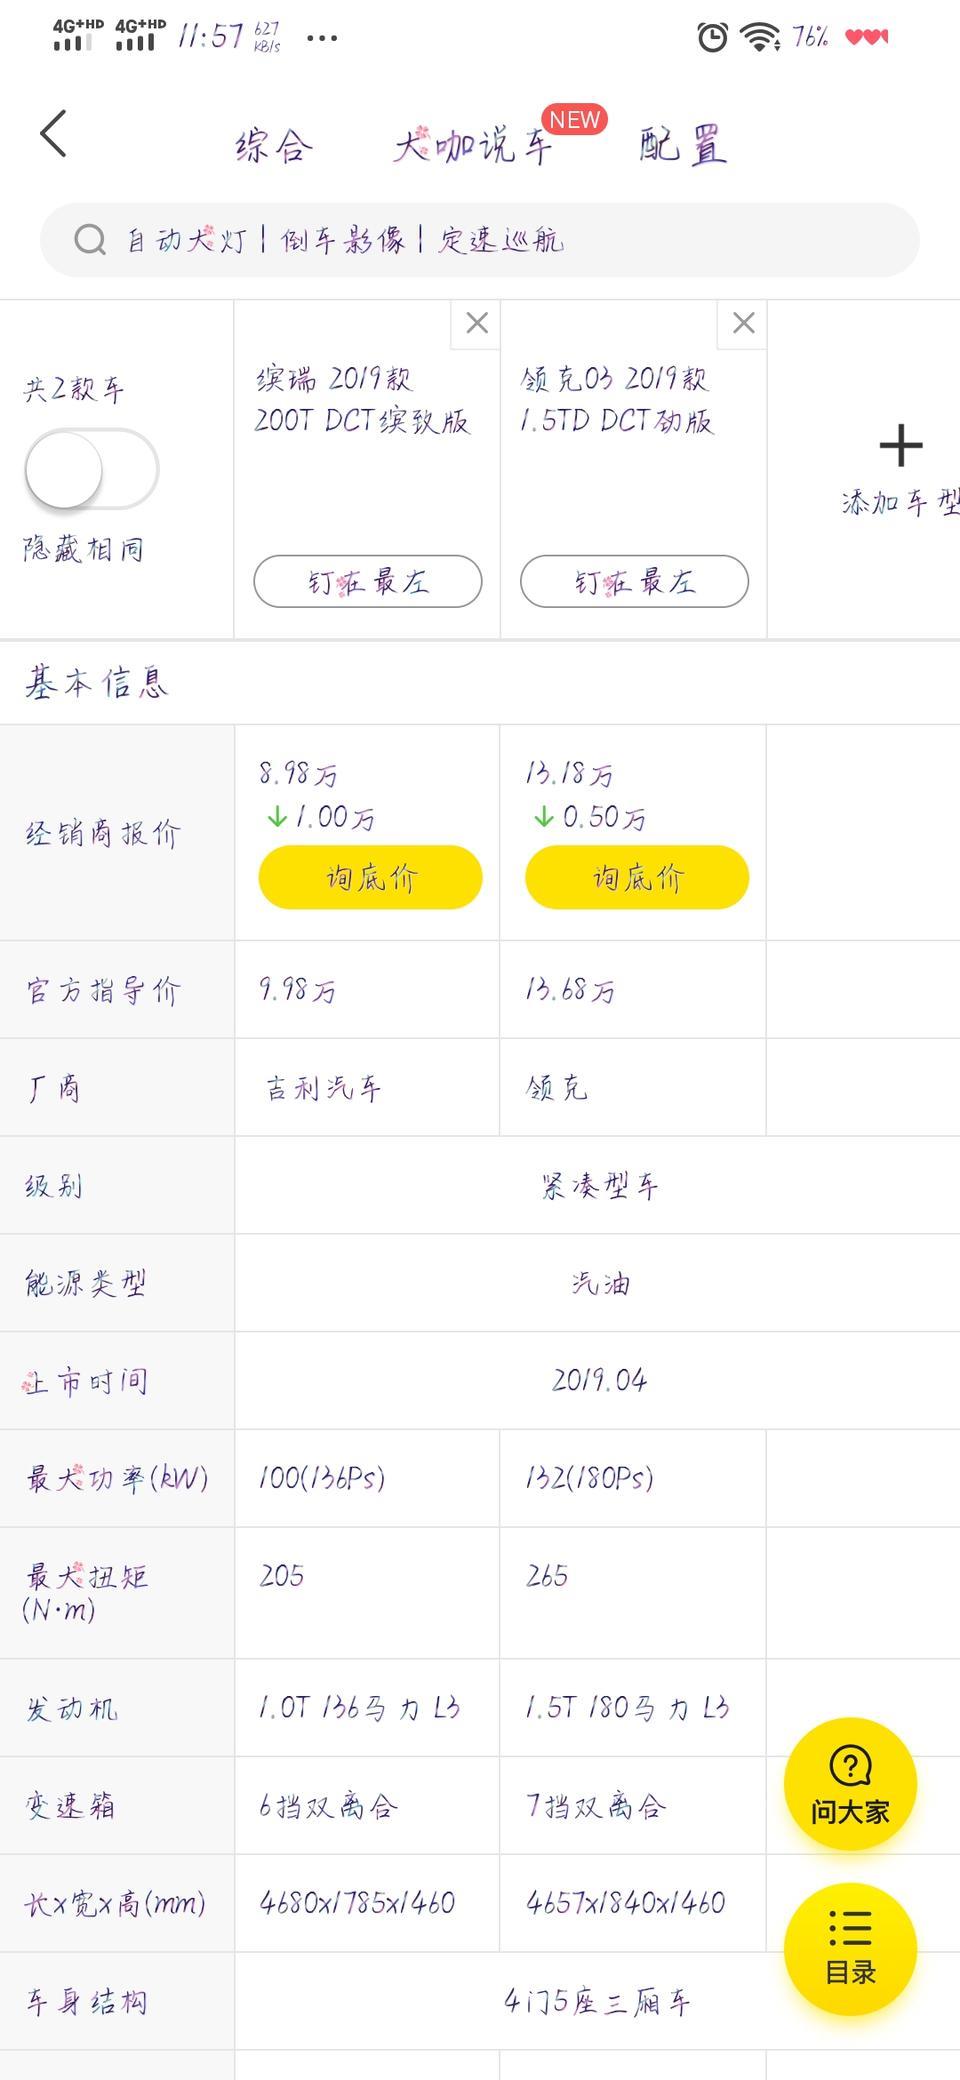Tap the Wi-Fi status bar icon
Image resolution: width=960 pixels, height=2080 pixels.
point(760,38)
